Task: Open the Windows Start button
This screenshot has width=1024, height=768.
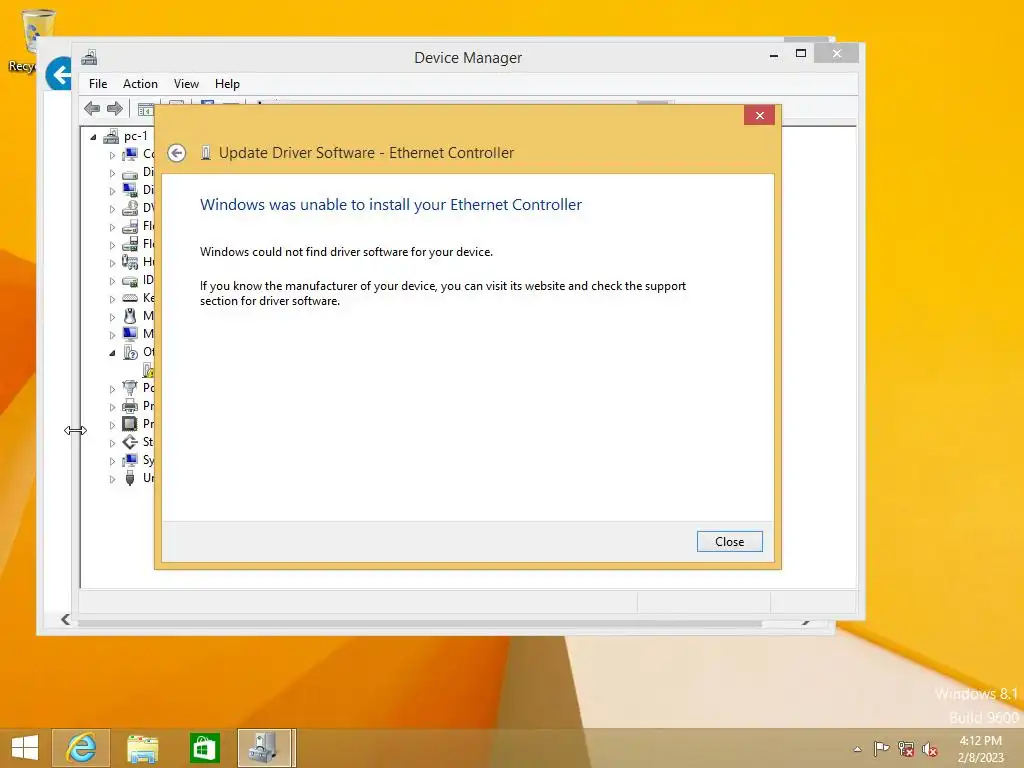Action: click(25, 748)
